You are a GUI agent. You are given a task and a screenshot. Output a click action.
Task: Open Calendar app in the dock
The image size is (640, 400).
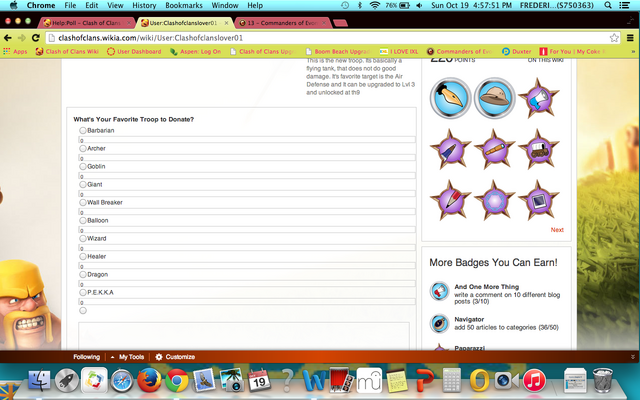click(259, 380)
